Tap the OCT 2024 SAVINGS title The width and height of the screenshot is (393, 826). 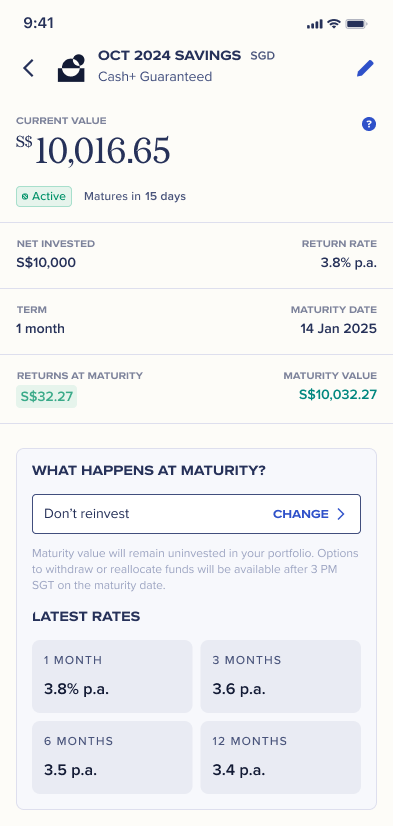(x=170, y=55)
